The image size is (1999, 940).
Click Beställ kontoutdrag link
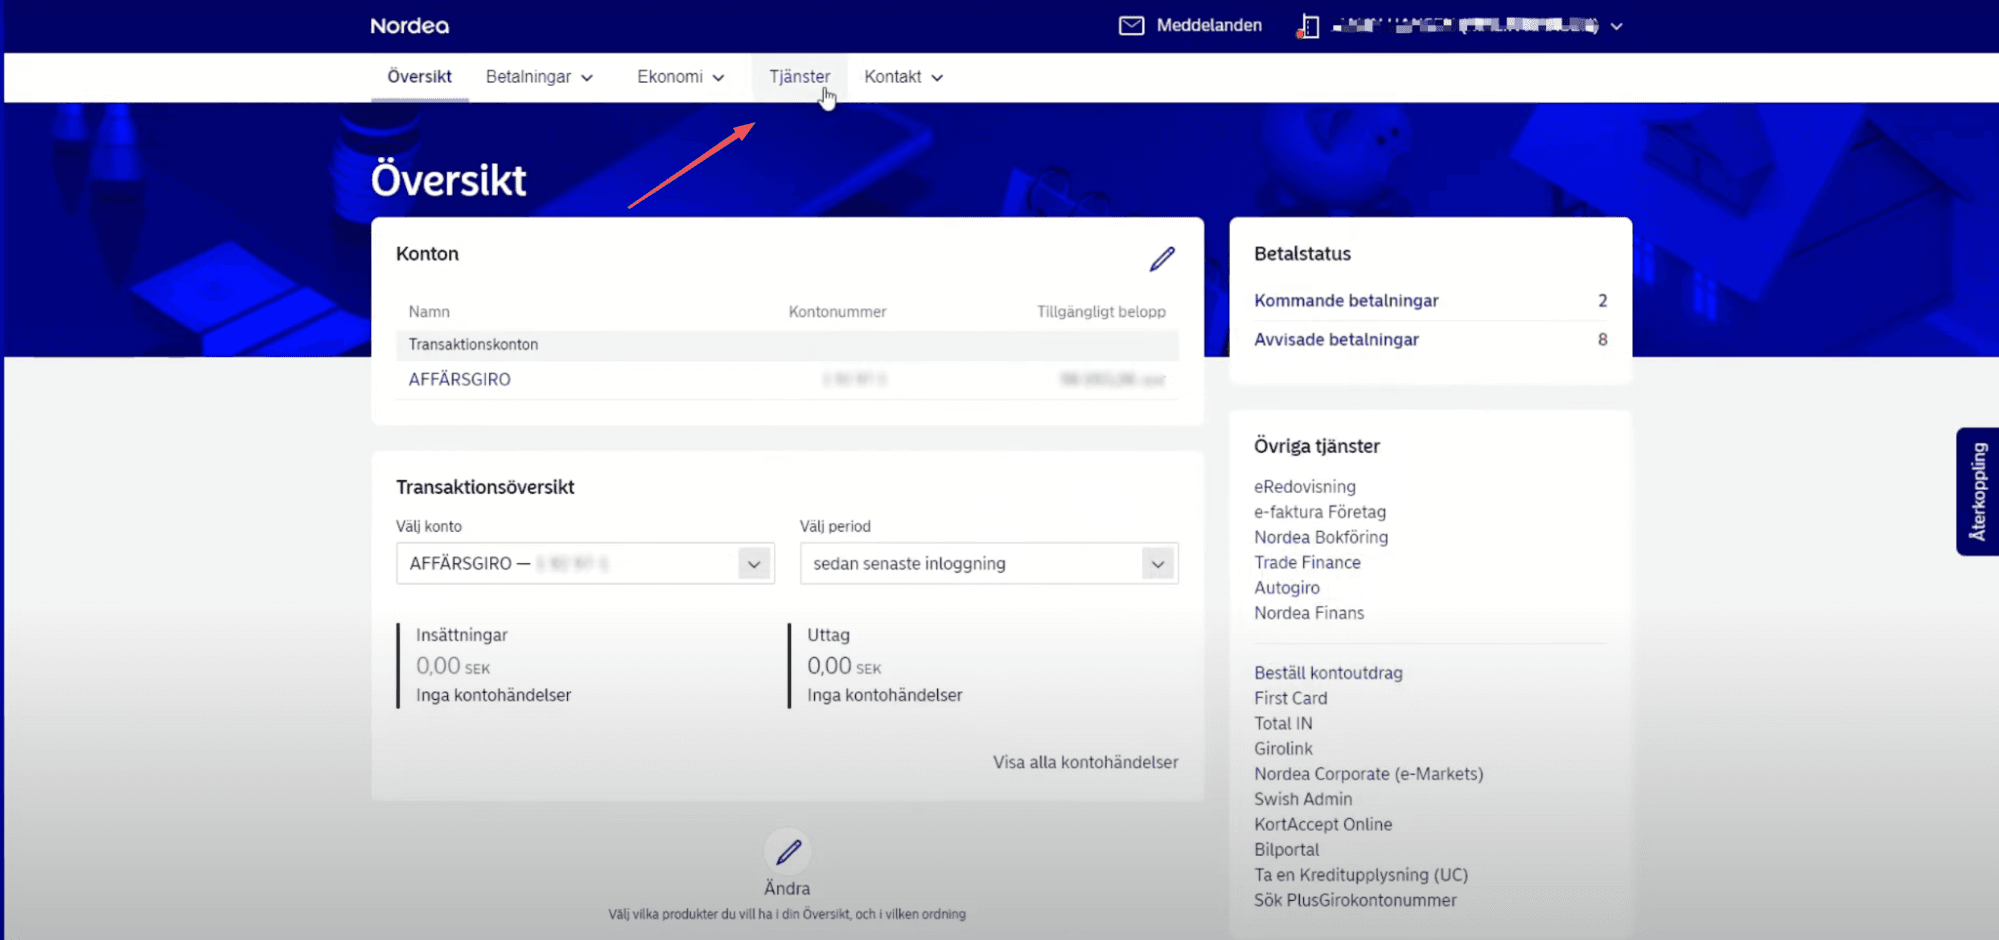point(1328,673)
